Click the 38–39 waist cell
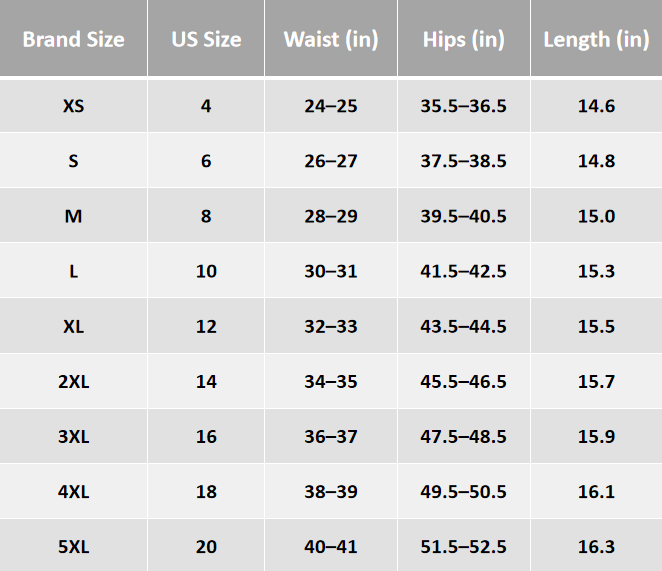Screen dimensions: 662x571 click(x=331, y=491)
